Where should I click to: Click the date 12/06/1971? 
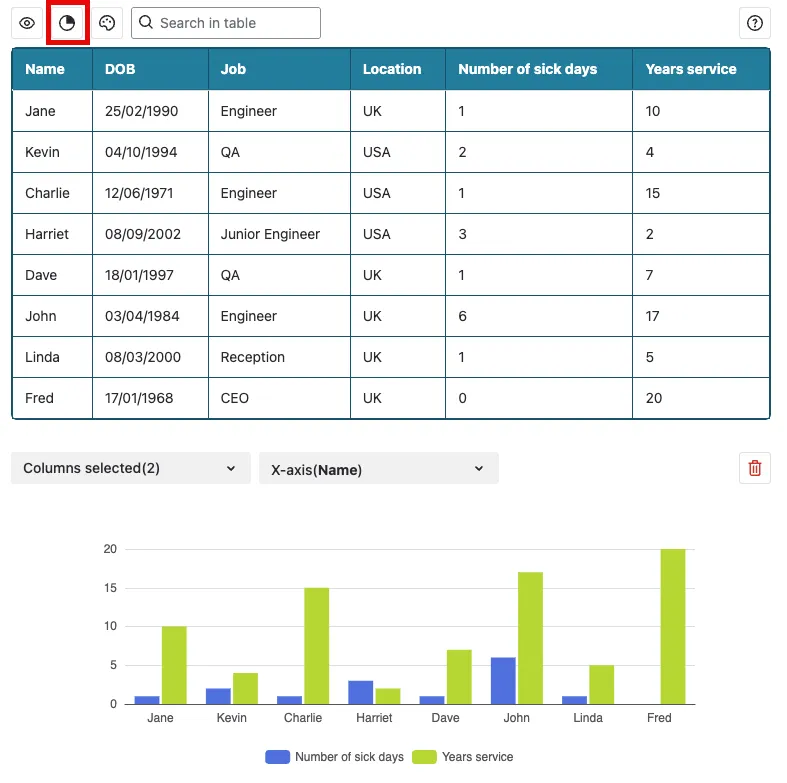point(139,193)
